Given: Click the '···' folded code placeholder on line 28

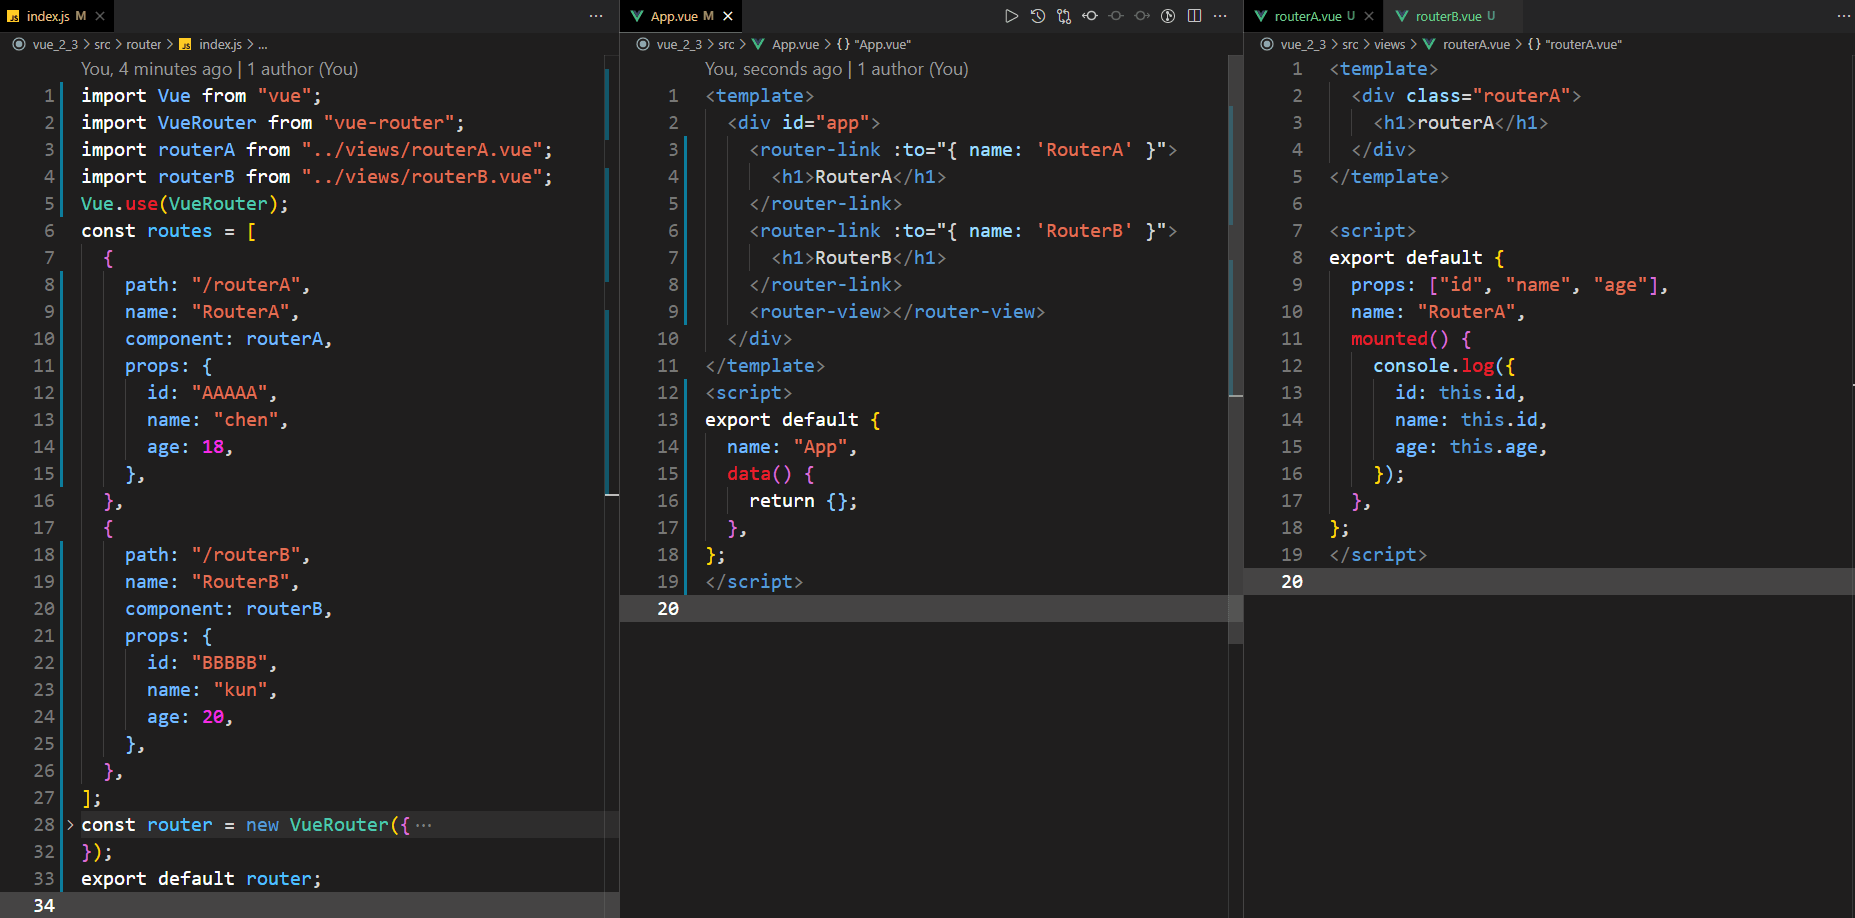Looking at the screenshot, I should point(424,825).
